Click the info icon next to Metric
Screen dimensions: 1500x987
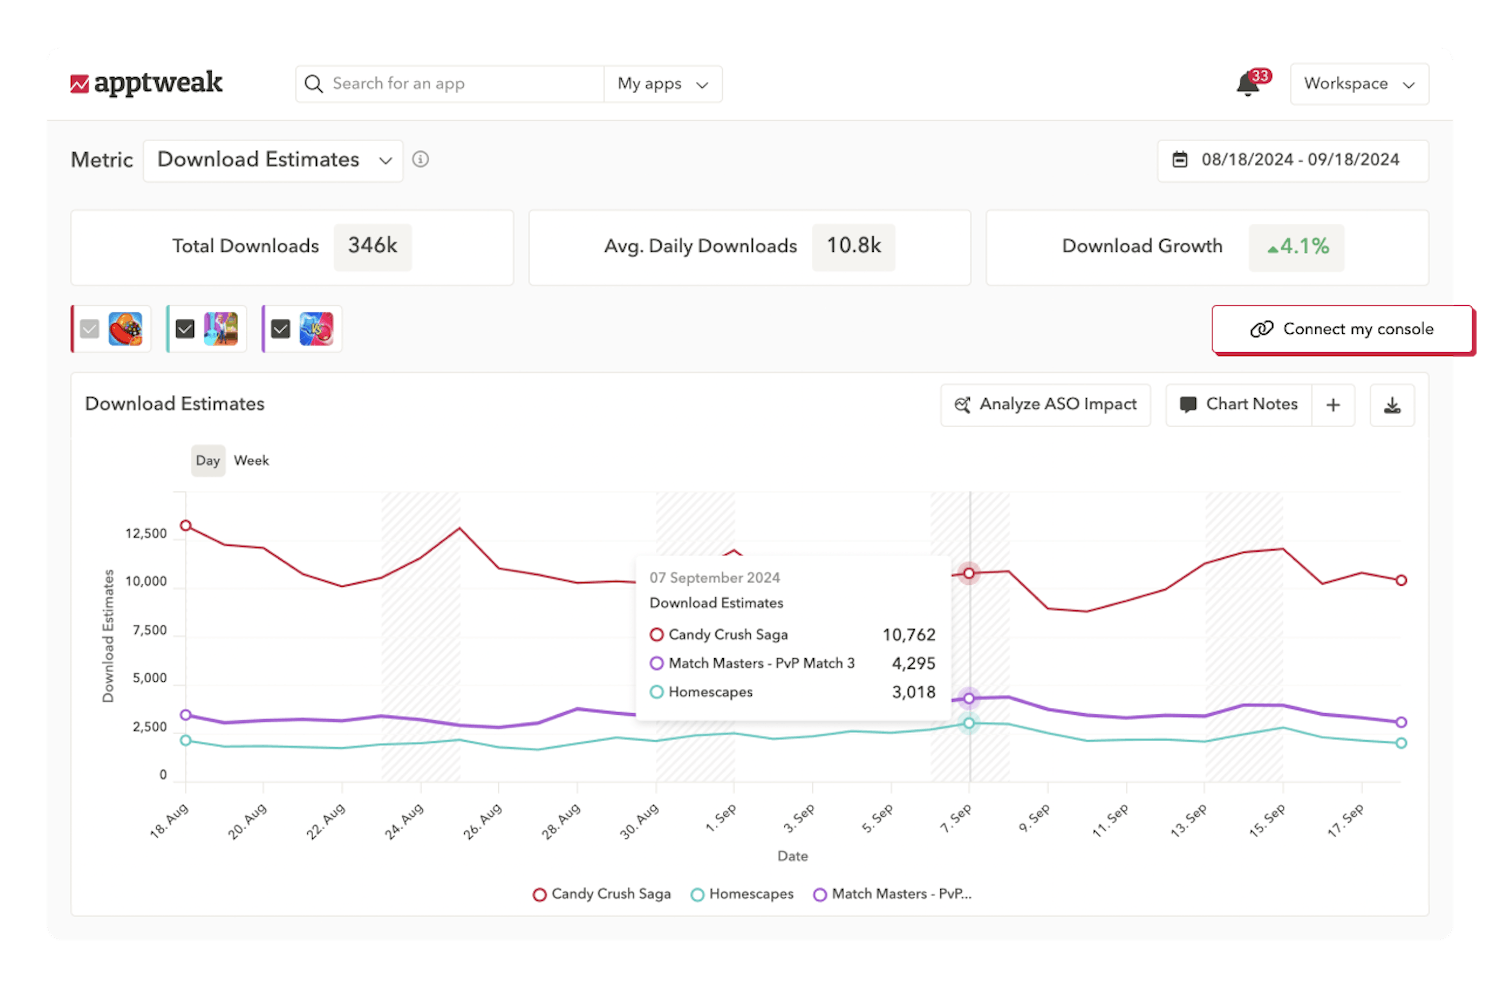(x=420, y=159)
